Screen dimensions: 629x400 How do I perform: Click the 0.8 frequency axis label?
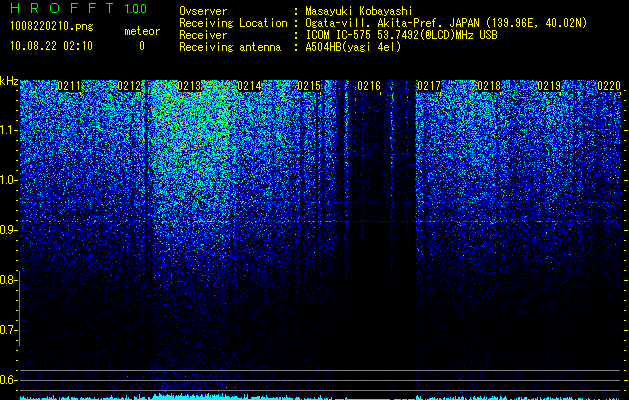click(x=8, y=280)
